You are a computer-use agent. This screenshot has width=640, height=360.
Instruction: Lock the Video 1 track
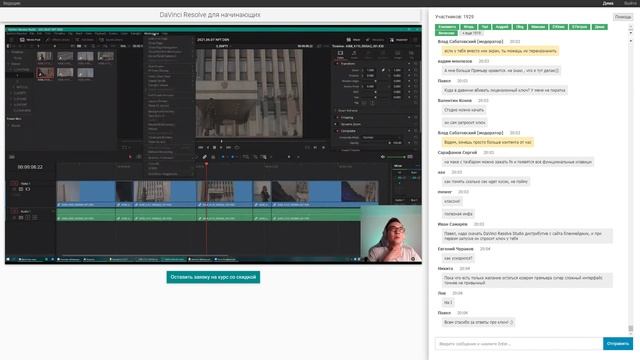[15, 189]
